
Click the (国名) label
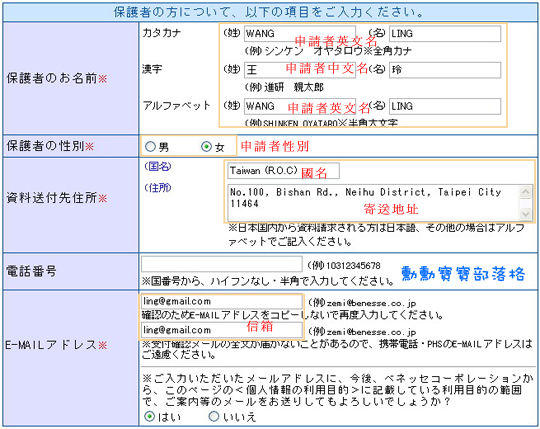[x=158, y=167]
